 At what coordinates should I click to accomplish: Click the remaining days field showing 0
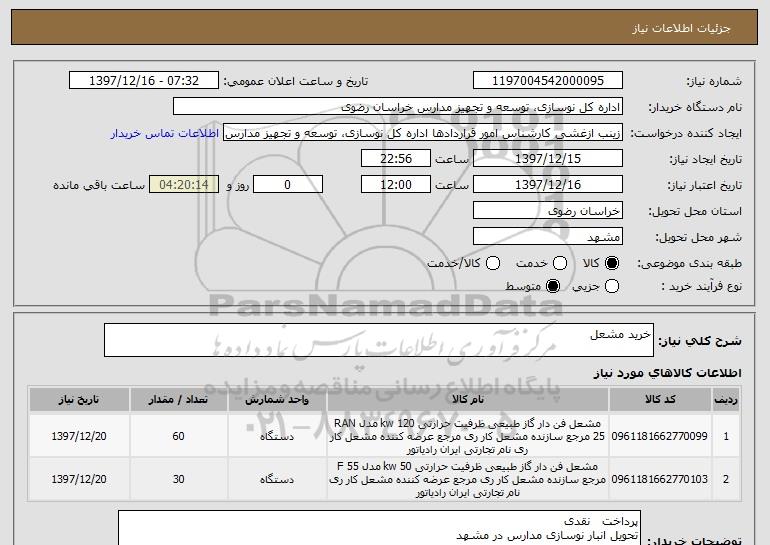tap(288, 185)
